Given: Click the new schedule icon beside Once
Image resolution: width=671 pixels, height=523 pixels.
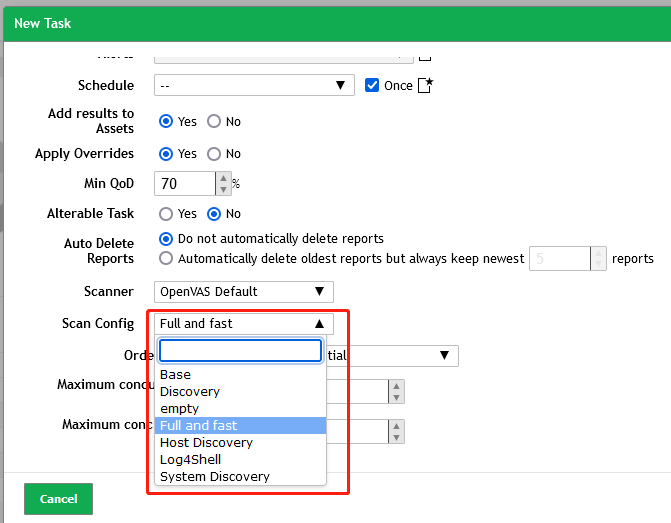Looking at the screenshot, I should [426, 86].
